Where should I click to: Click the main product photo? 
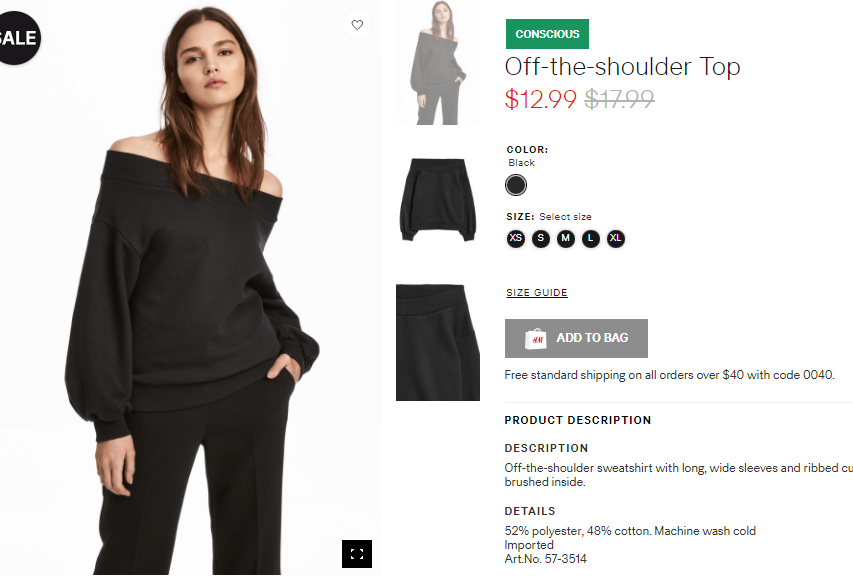click(x=190, y=288)
